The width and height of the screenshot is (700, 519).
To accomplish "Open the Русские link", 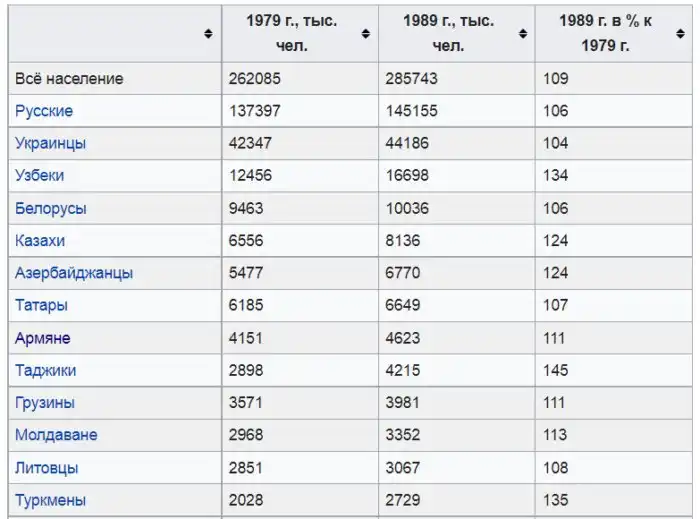I will pyautogui.click(x=44, y=111).
